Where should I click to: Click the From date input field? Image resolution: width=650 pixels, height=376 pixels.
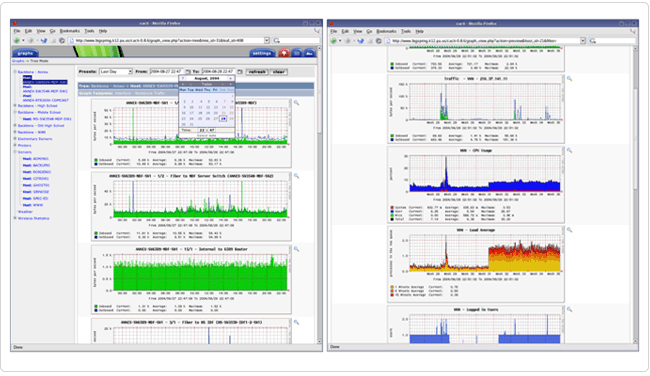(167, 72)
